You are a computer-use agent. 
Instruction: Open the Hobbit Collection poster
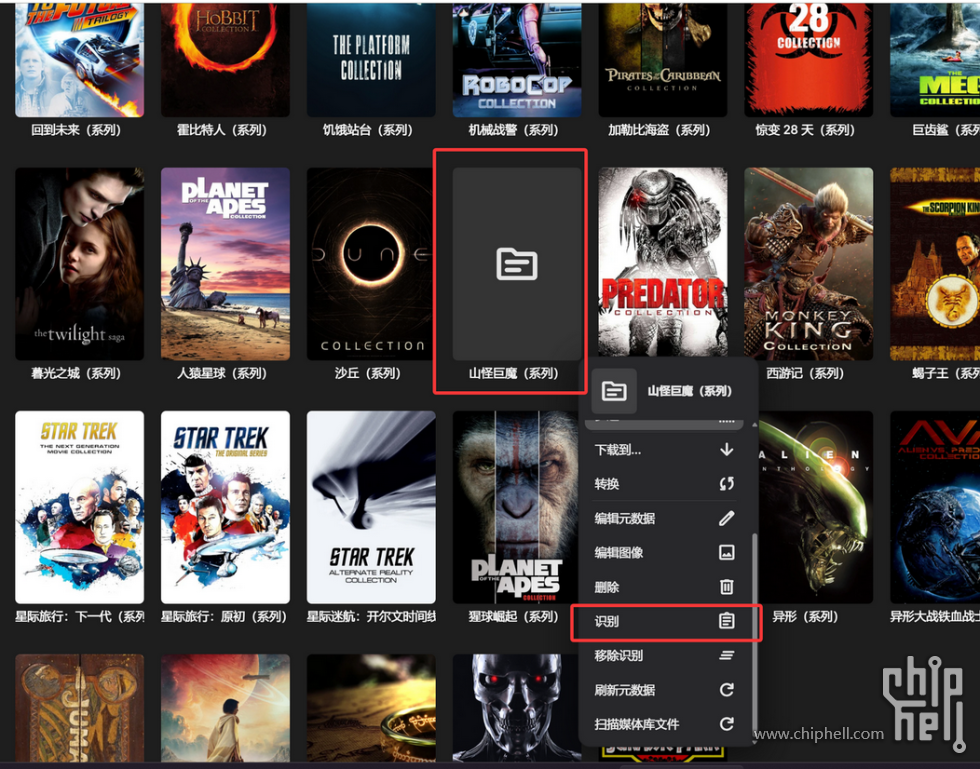(x=225, y=59)
